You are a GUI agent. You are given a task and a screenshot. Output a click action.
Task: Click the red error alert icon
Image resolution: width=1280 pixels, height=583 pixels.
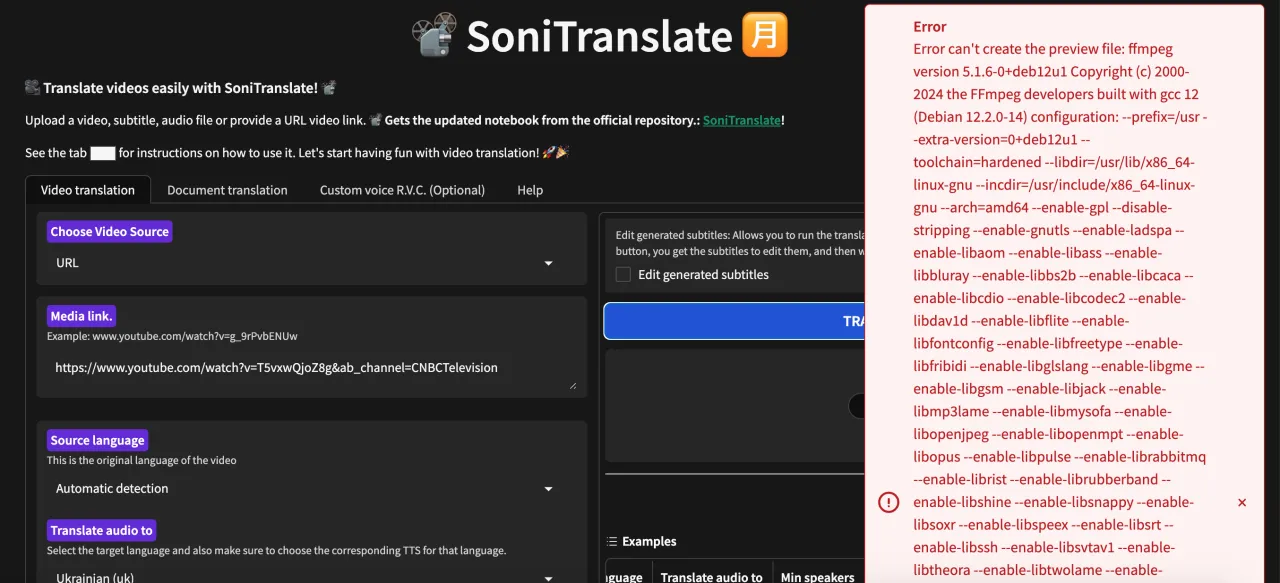[x=888, y=503]
